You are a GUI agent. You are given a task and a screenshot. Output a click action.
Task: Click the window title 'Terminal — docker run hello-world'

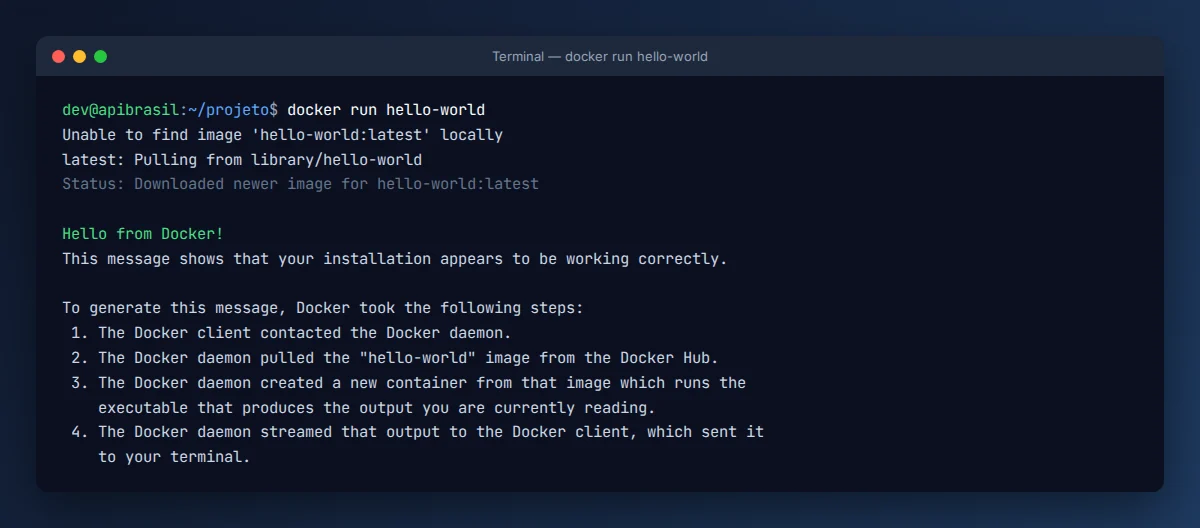(600, 57)
